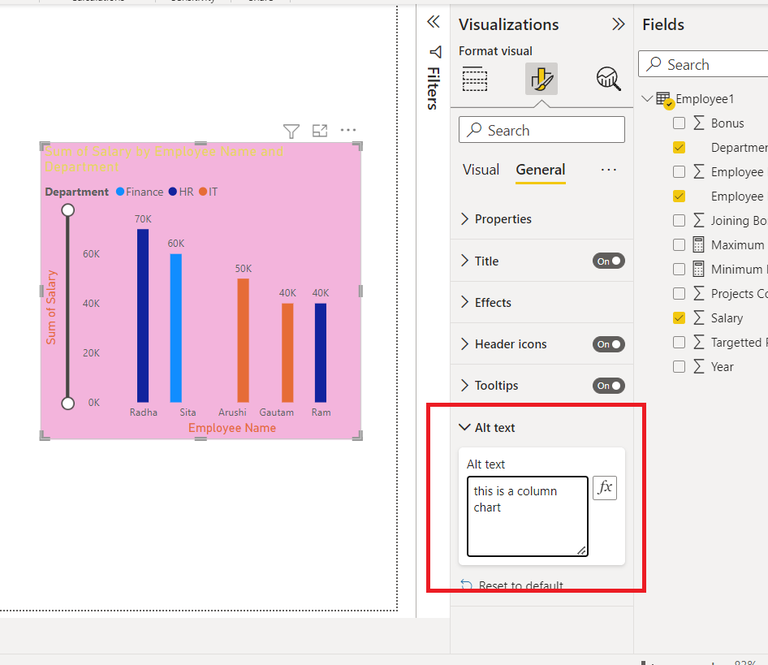Open more options next to General tab
The height and width of the screenshot is (665, 768).
609,170
